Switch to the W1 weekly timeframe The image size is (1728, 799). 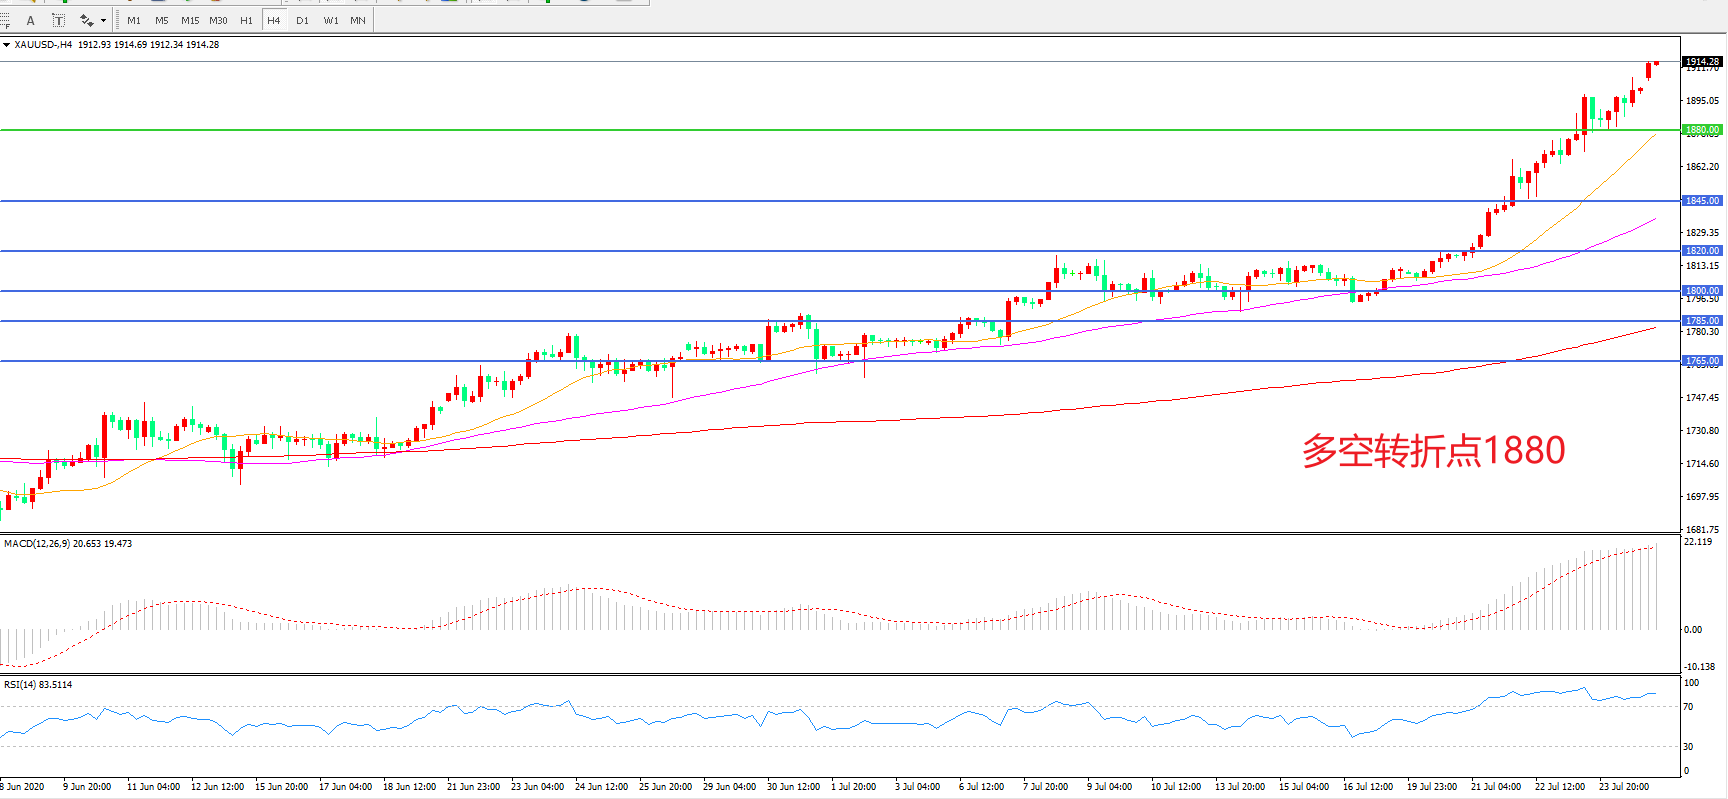click(330, 20)
